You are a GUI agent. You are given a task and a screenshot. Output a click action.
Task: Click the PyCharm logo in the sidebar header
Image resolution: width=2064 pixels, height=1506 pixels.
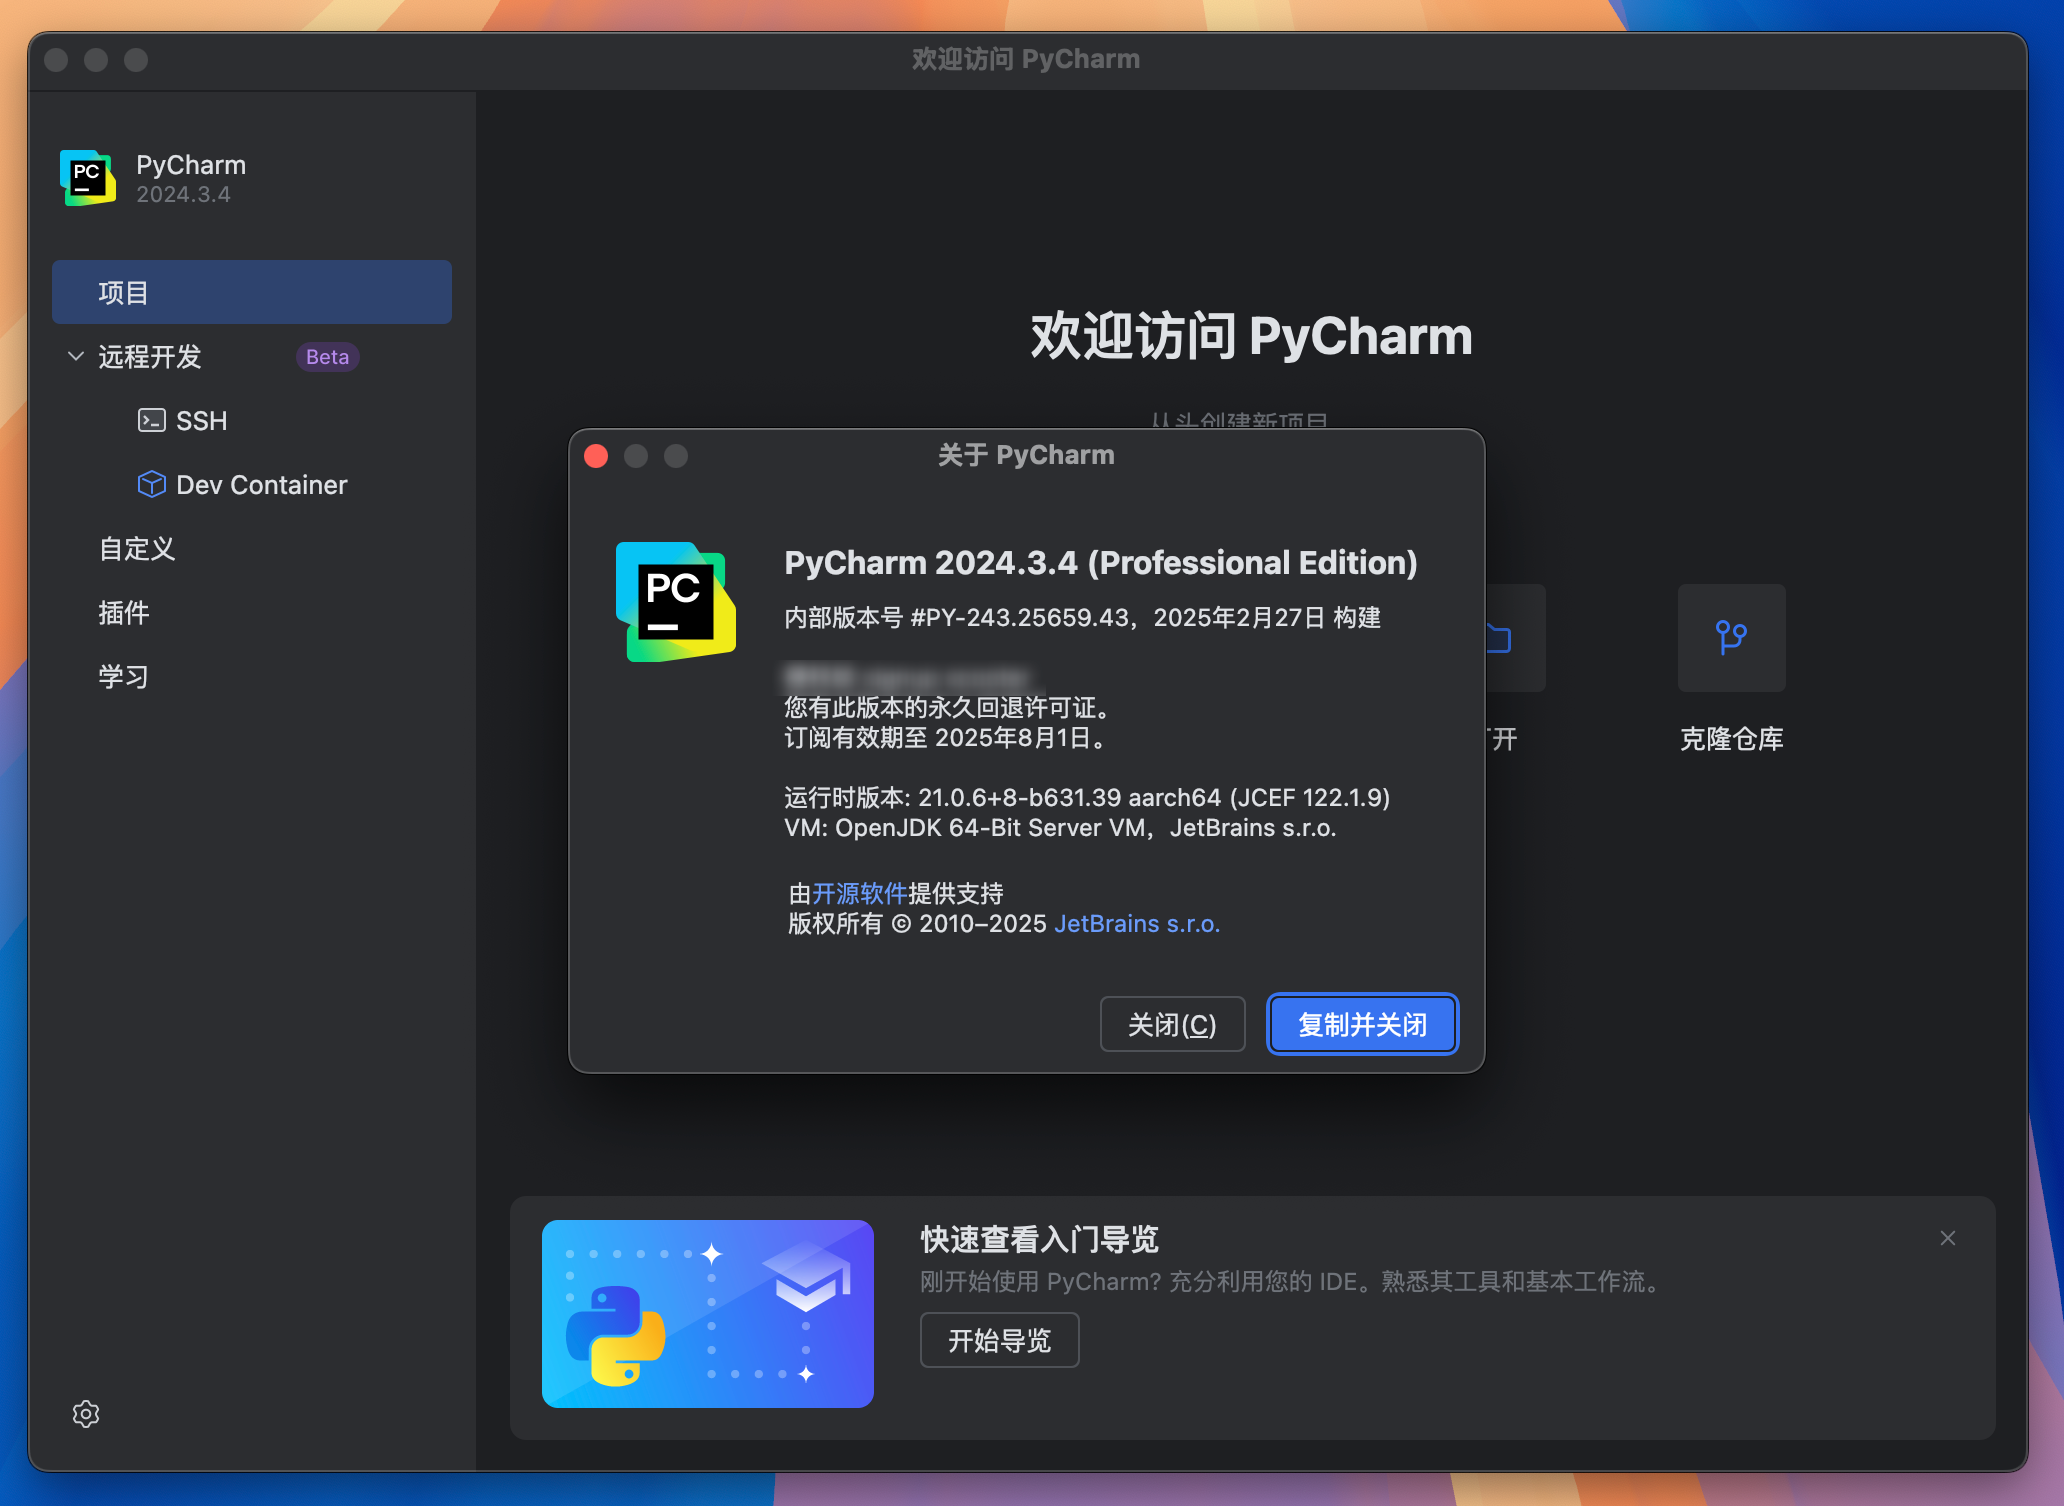tap(88, 178)
